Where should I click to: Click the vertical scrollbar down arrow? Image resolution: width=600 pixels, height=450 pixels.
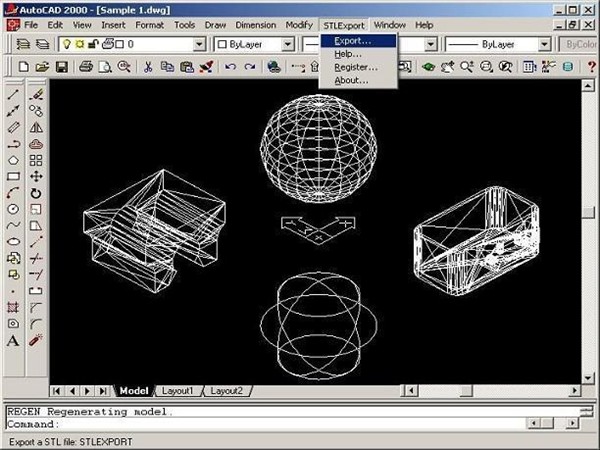(x=588, y=378)
